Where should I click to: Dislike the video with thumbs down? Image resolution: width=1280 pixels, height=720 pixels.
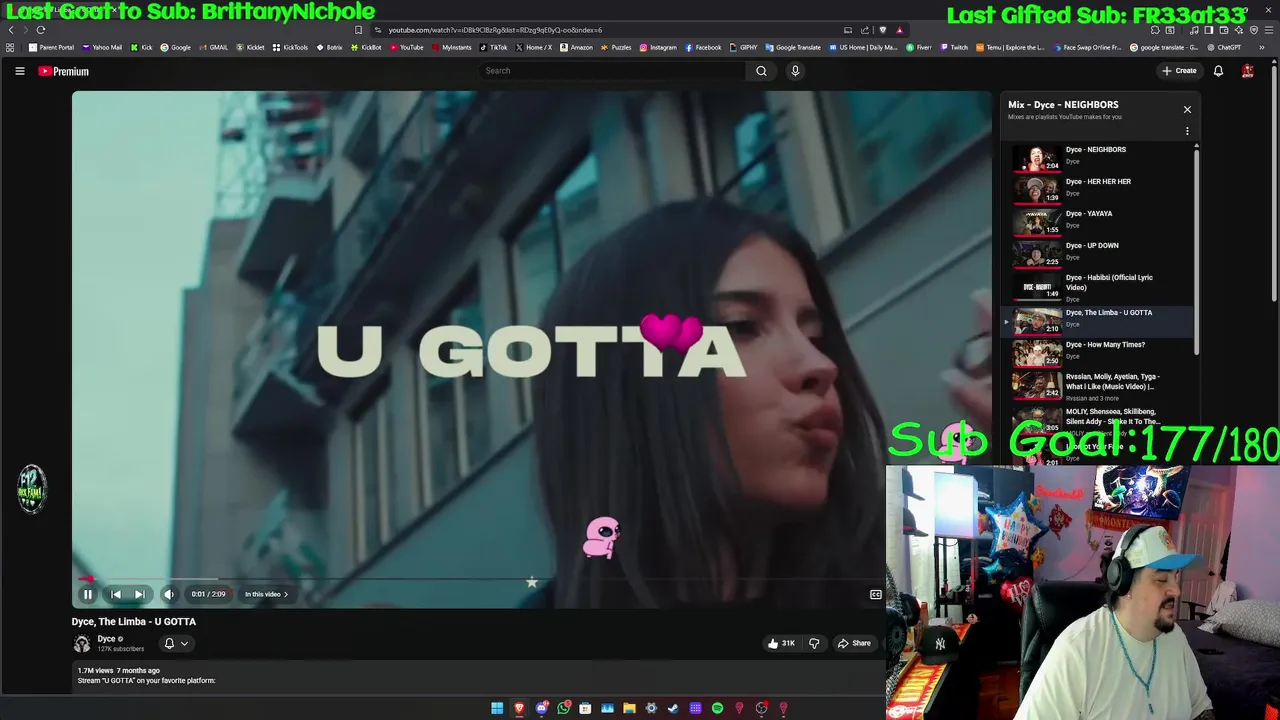pos(813,643)
